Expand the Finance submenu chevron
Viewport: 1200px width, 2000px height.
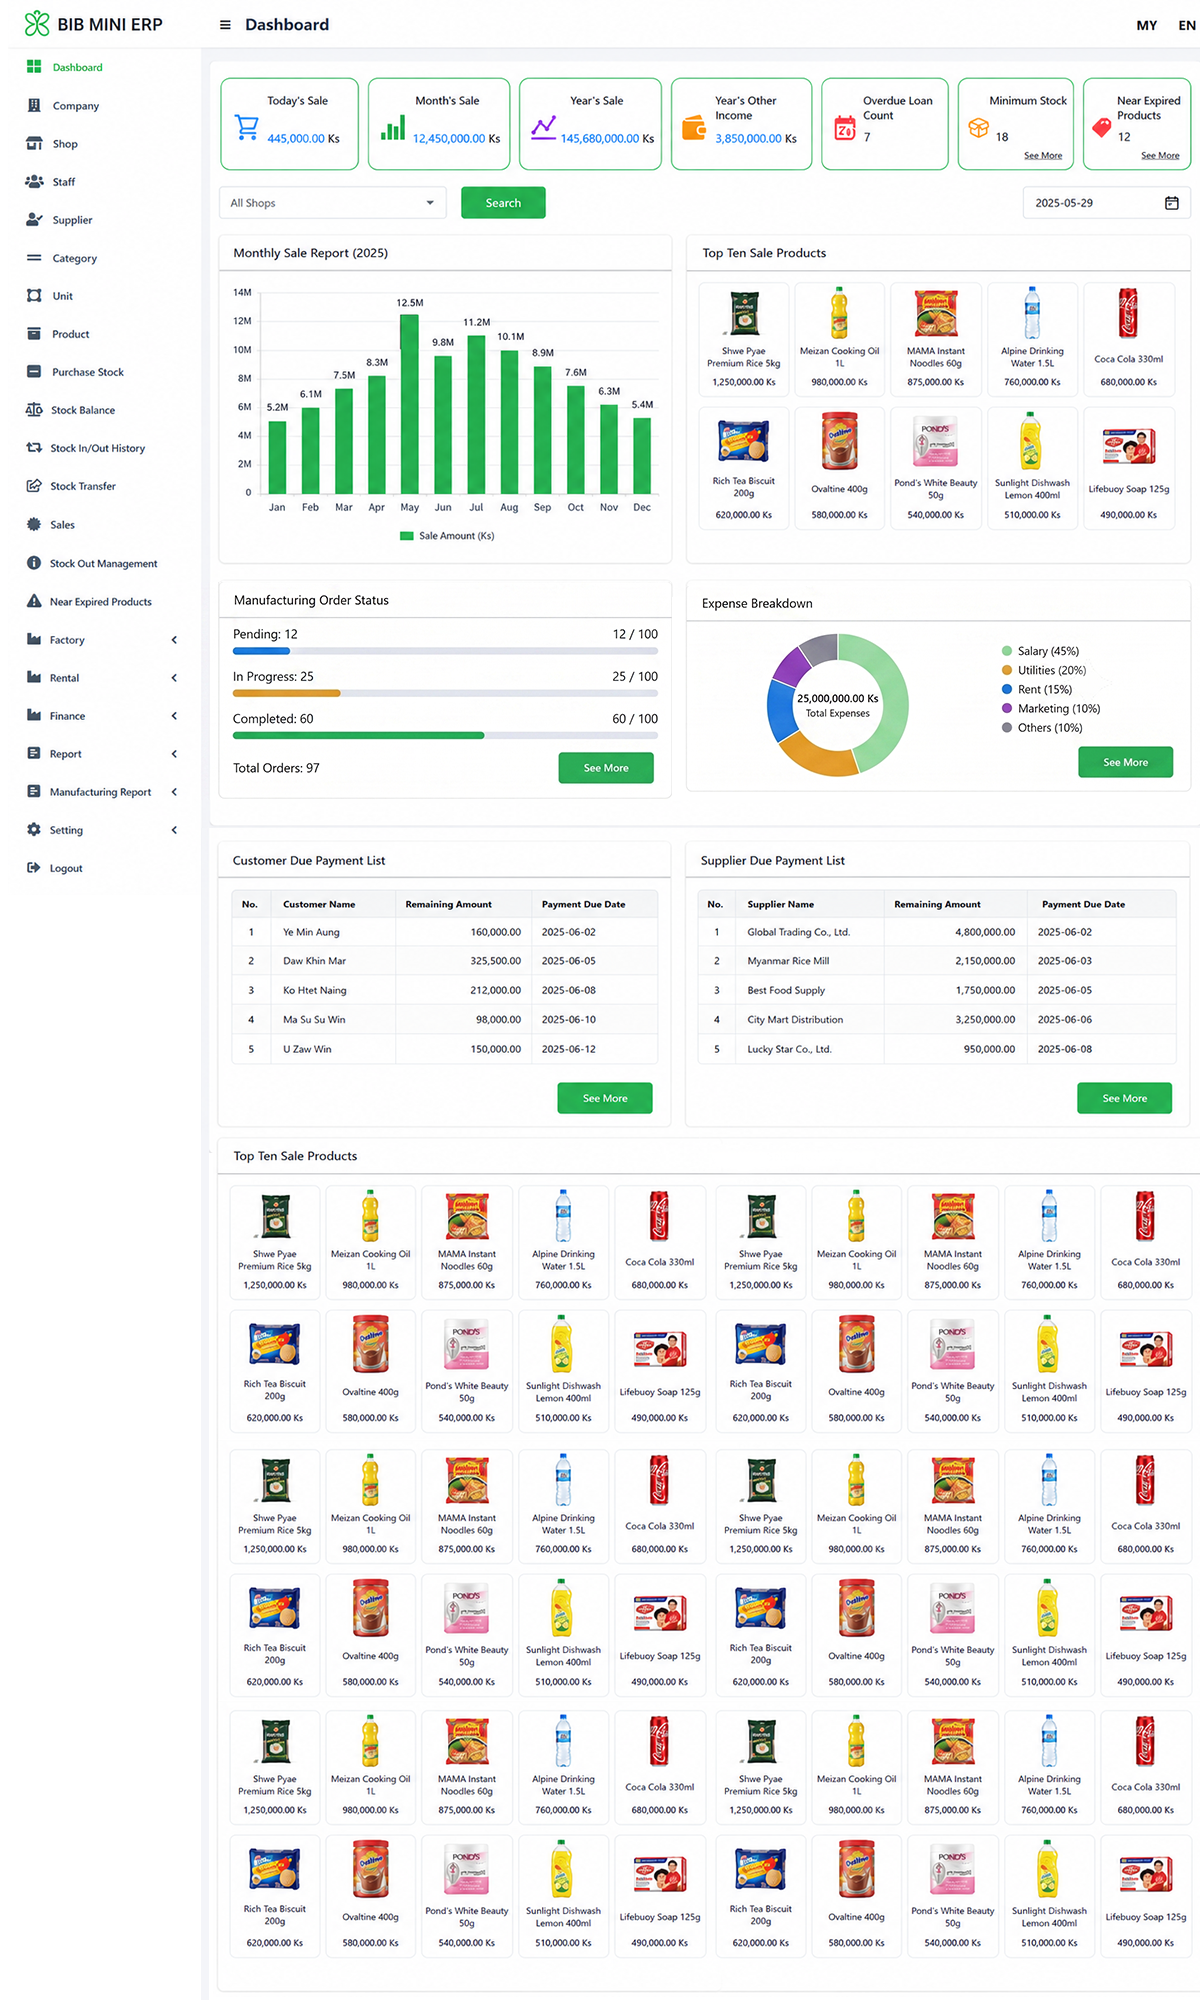coord(174,716)
